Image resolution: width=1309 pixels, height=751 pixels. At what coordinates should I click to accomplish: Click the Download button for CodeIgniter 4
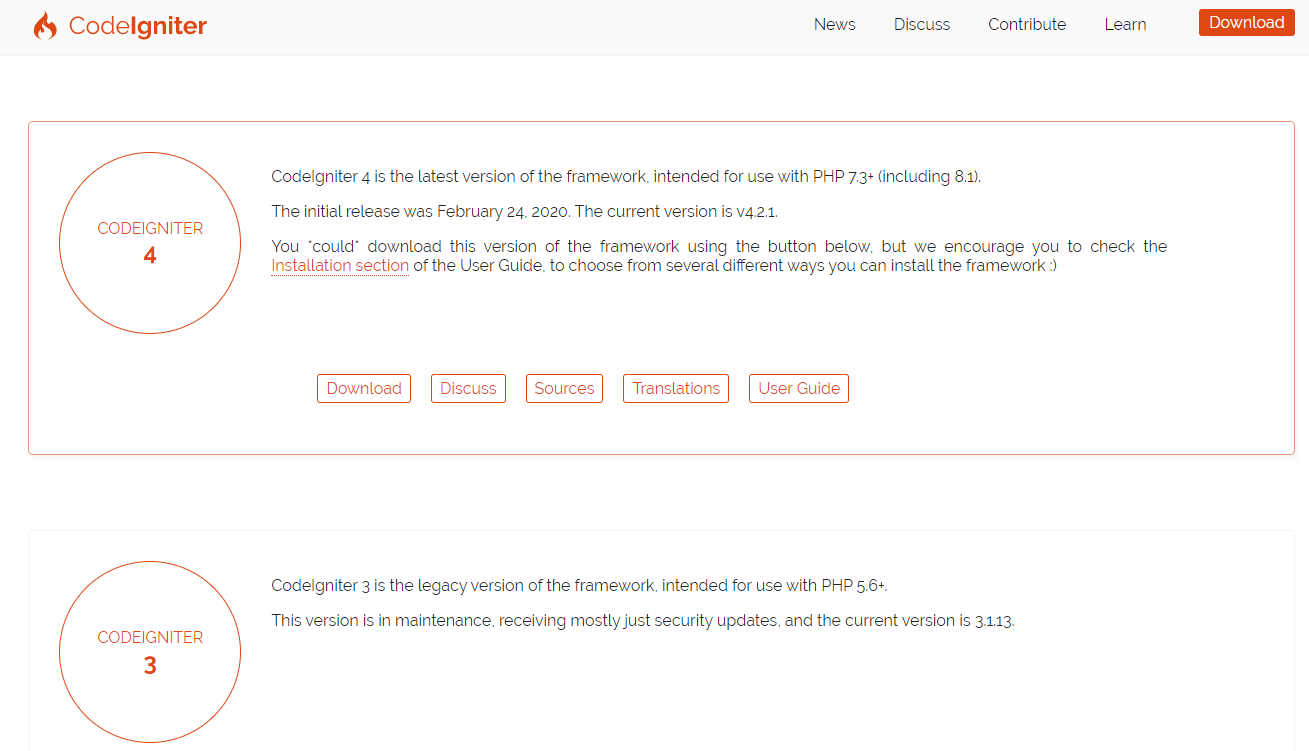coord(364,388)
